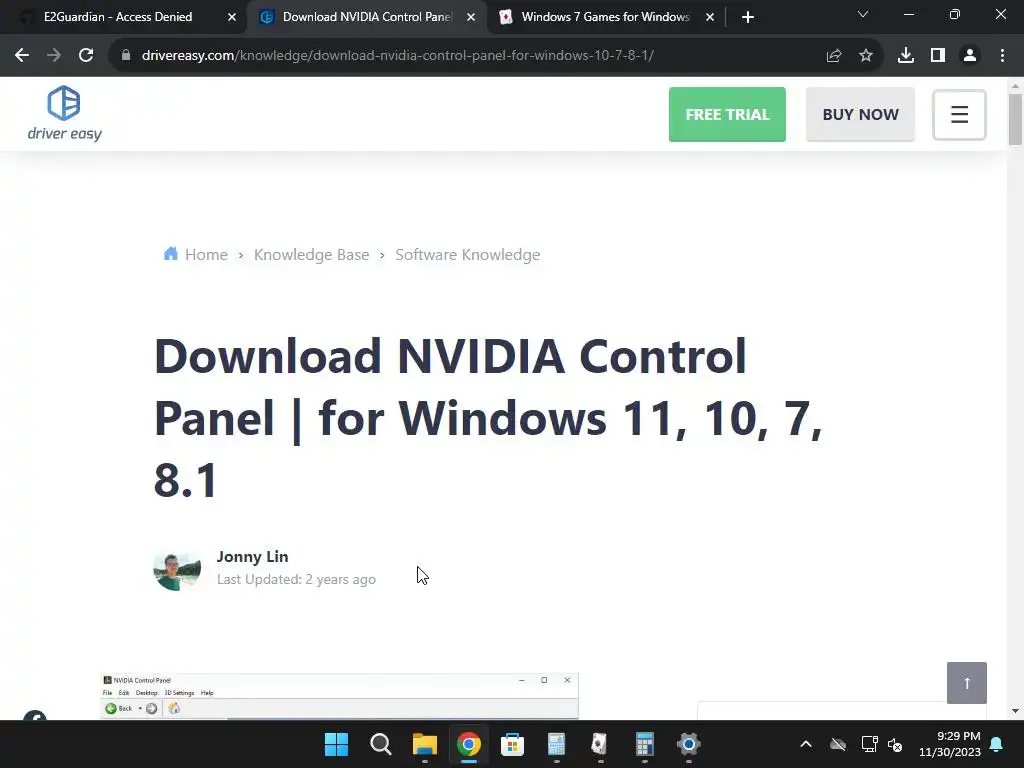Click the page vertical scrollbar thumb

coord(1015,120)
